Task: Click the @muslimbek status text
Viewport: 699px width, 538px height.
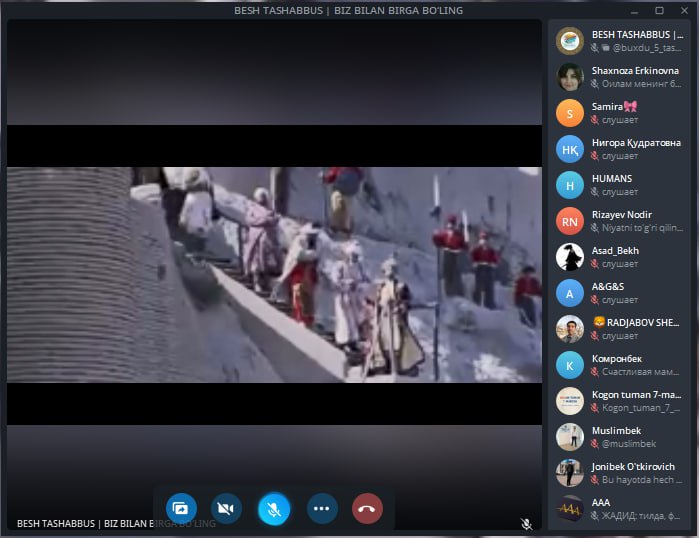Action: [629, 444]
